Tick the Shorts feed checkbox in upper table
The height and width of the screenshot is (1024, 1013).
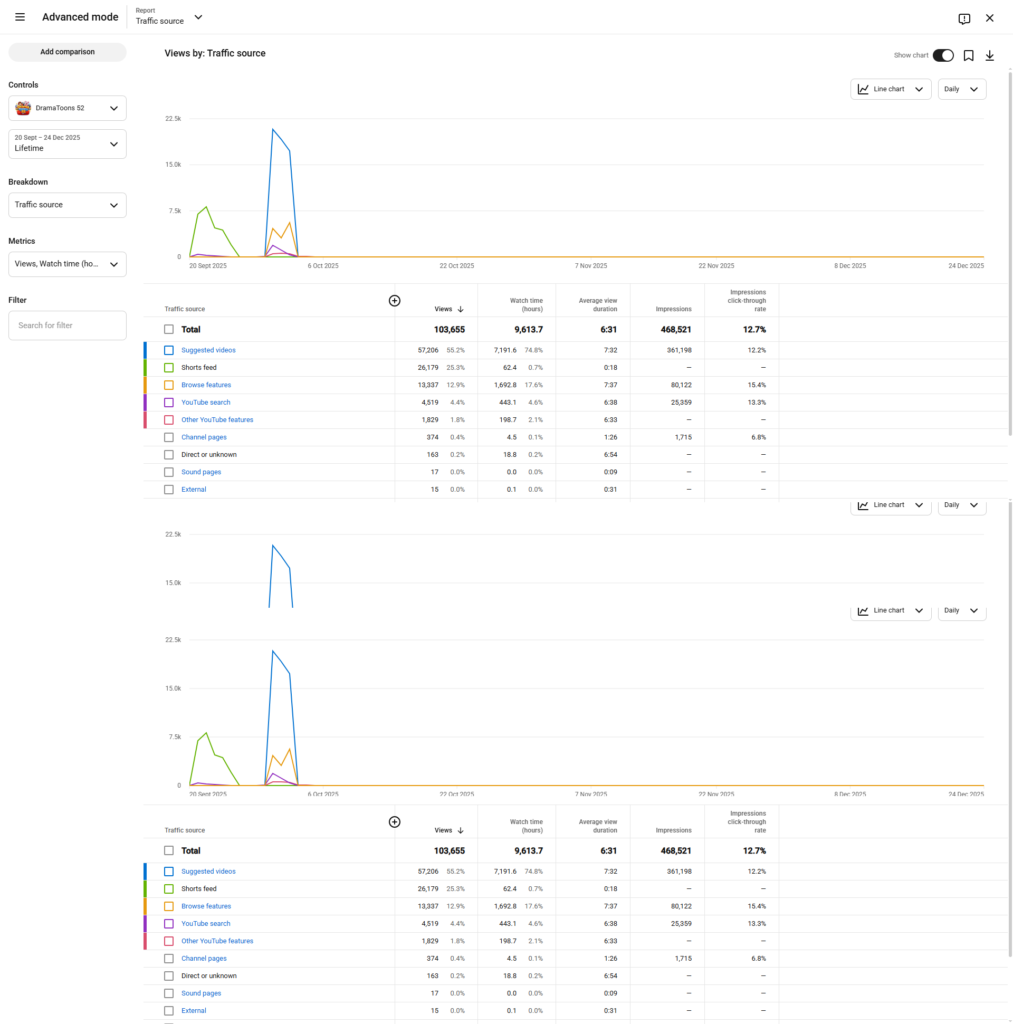[x=169, y=368]
